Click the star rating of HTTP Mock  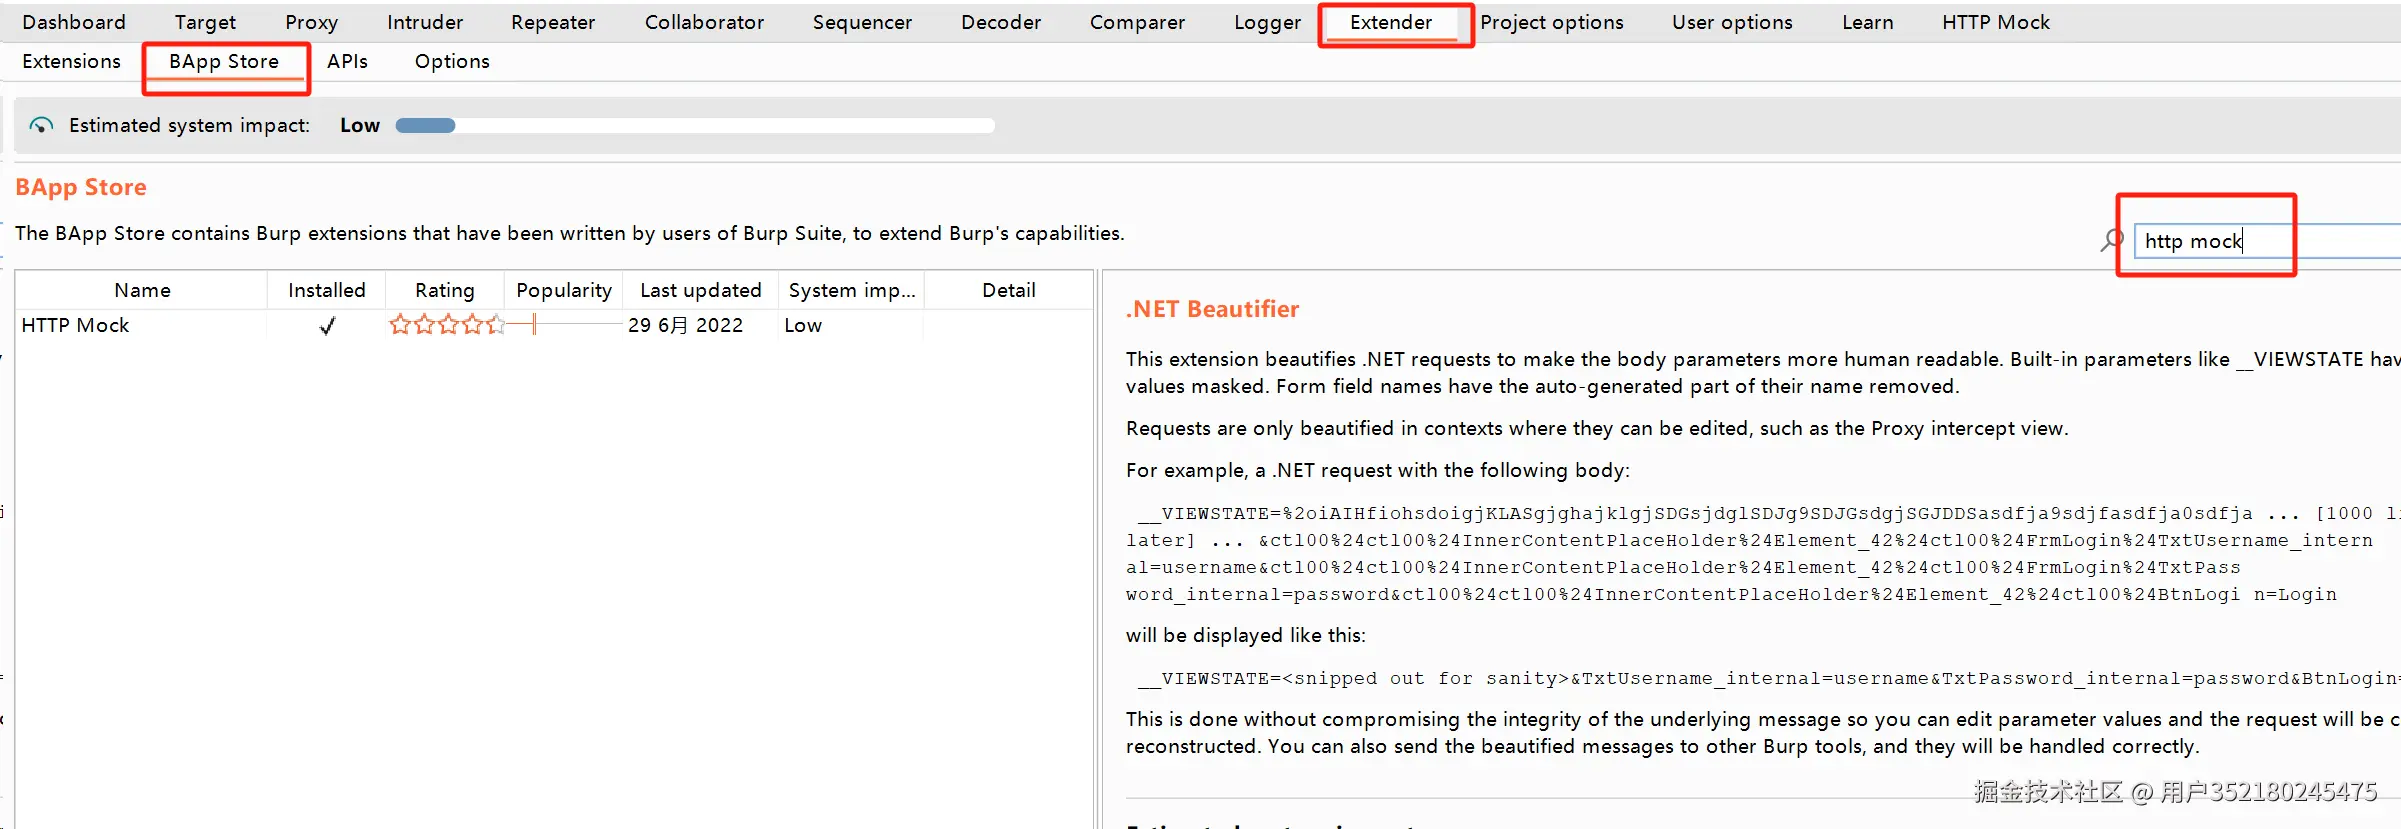(x=447, y=324)
